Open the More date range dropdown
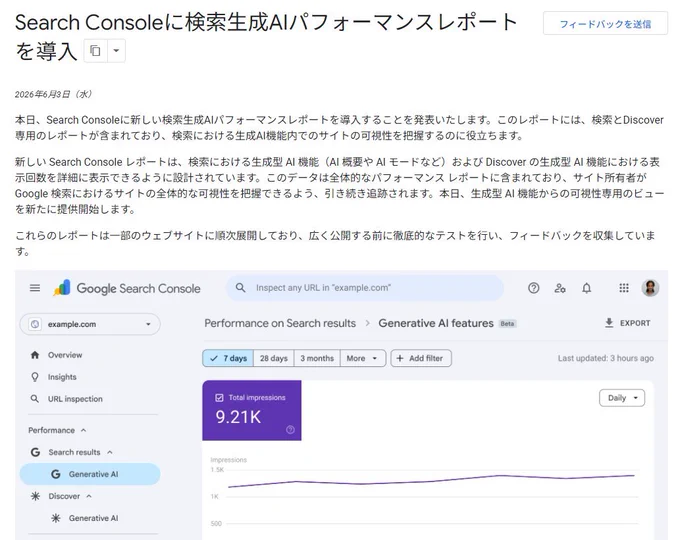Image resolution: width=680 pixels, height=540 pixels. point(363,358)
